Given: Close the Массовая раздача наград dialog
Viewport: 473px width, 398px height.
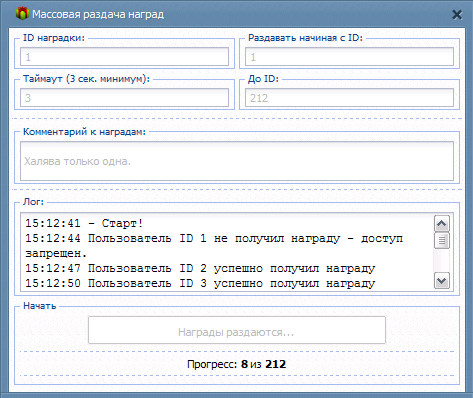Looking at the screenshot, I should (x=457, y=15).
